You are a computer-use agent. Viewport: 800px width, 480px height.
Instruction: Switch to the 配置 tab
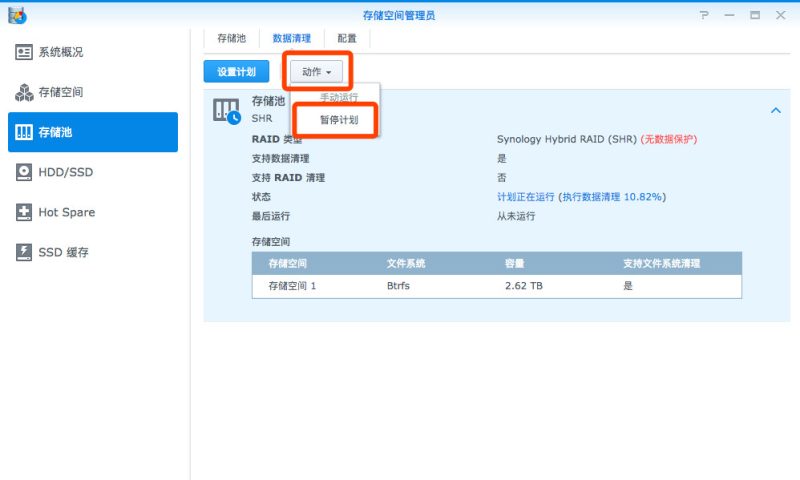tap(347, 38)
